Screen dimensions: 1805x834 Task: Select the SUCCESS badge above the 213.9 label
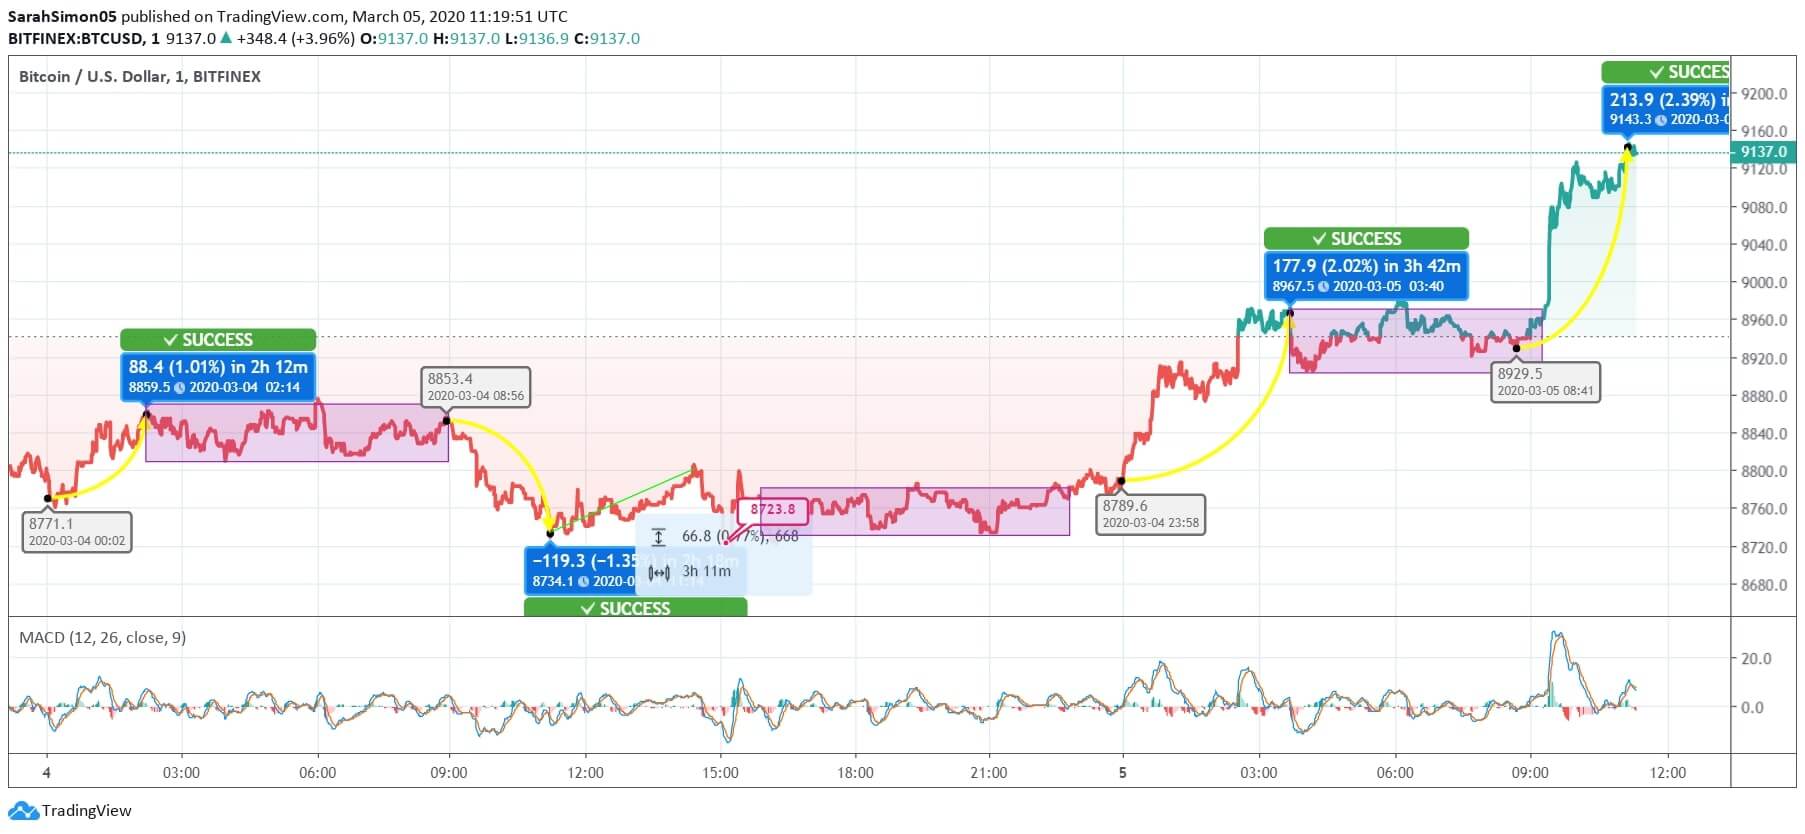(x=1666, y=72)
